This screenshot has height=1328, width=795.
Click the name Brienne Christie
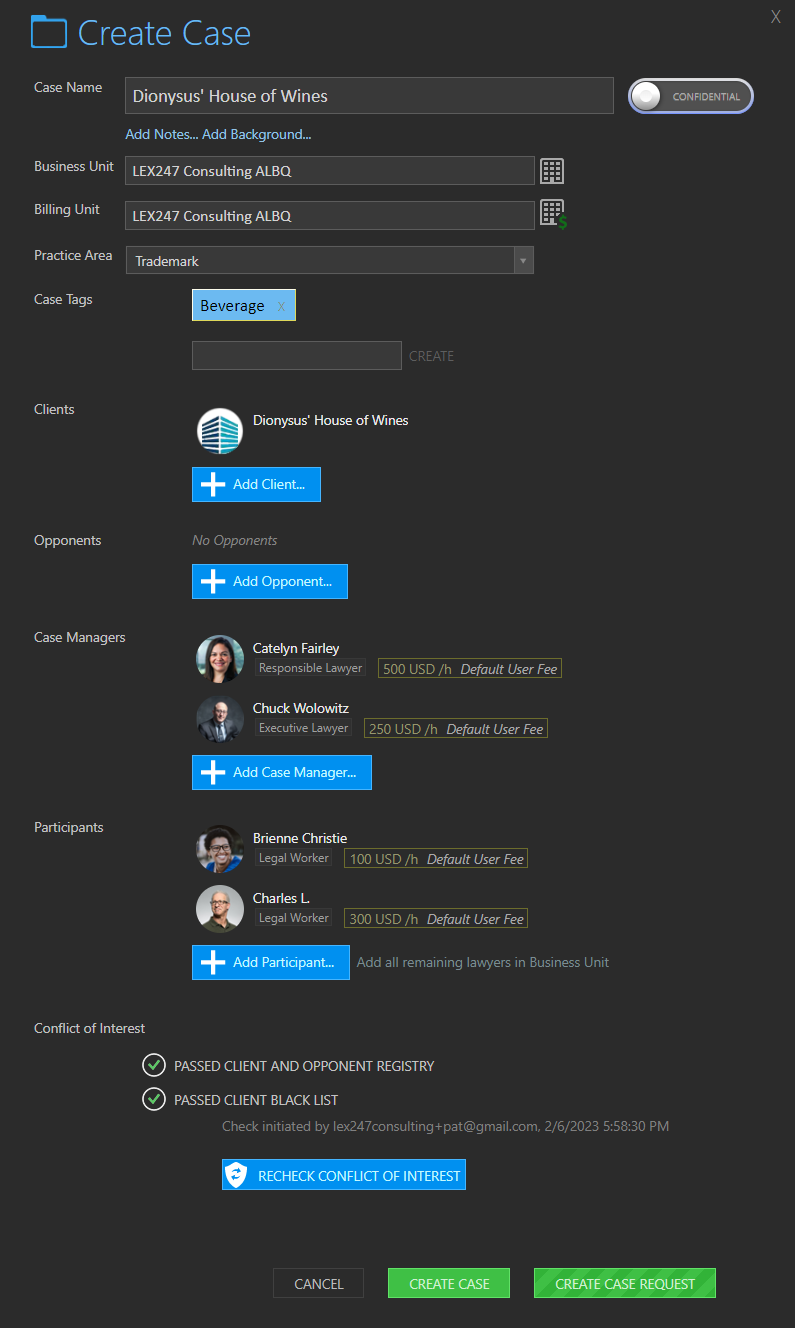point(300,838)
